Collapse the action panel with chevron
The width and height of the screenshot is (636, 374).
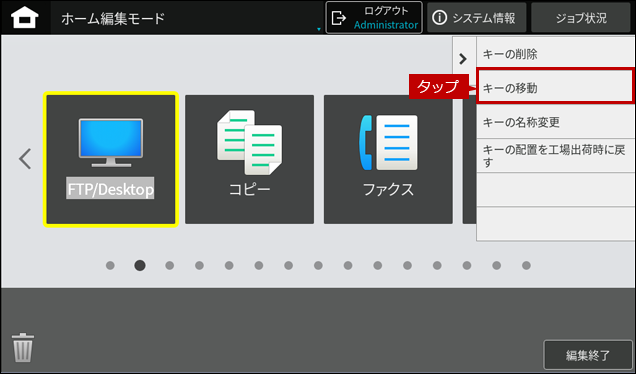click(463, 59)
